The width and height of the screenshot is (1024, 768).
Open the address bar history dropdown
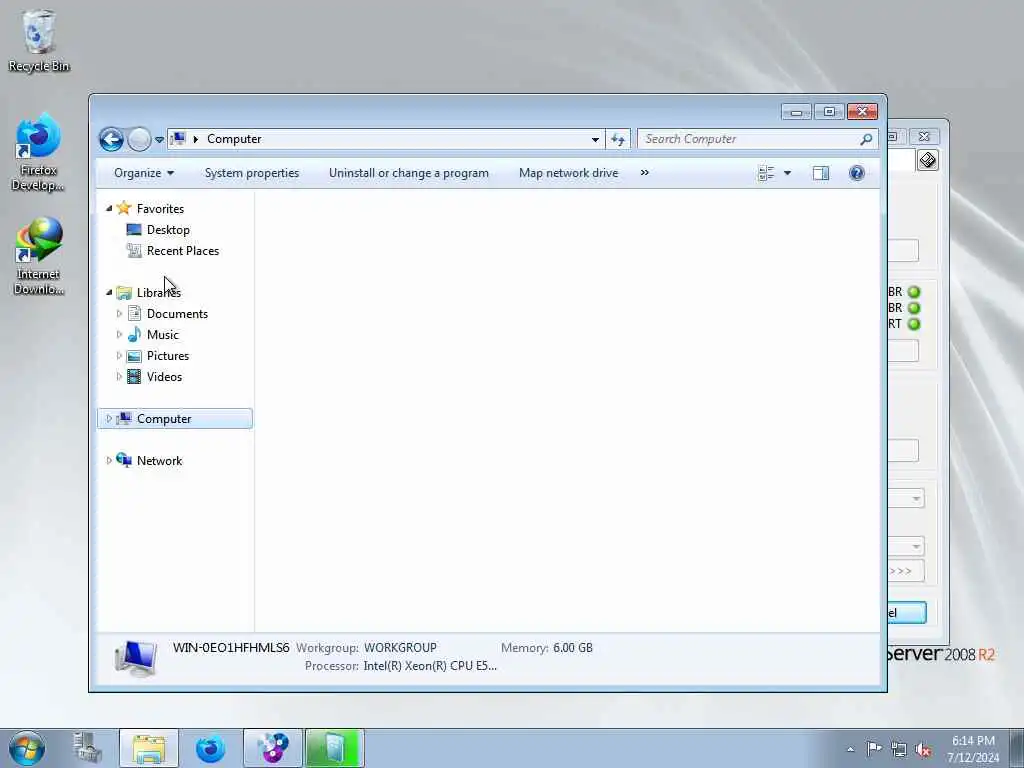click(x=595, y=139)
